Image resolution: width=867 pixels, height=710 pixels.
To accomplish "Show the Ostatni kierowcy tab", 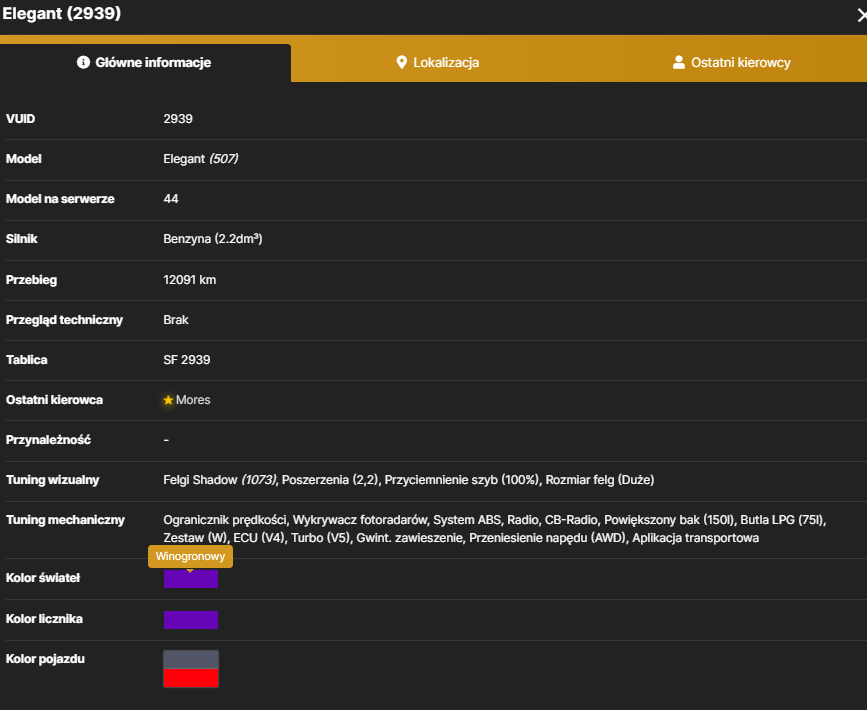I will (732, 62).
